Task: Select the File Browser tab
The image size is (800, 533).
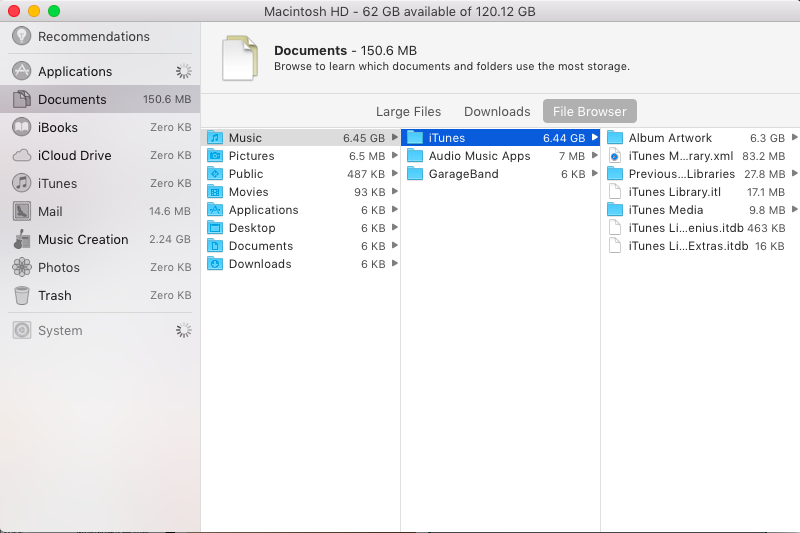Action: click(x=590, y=111)
